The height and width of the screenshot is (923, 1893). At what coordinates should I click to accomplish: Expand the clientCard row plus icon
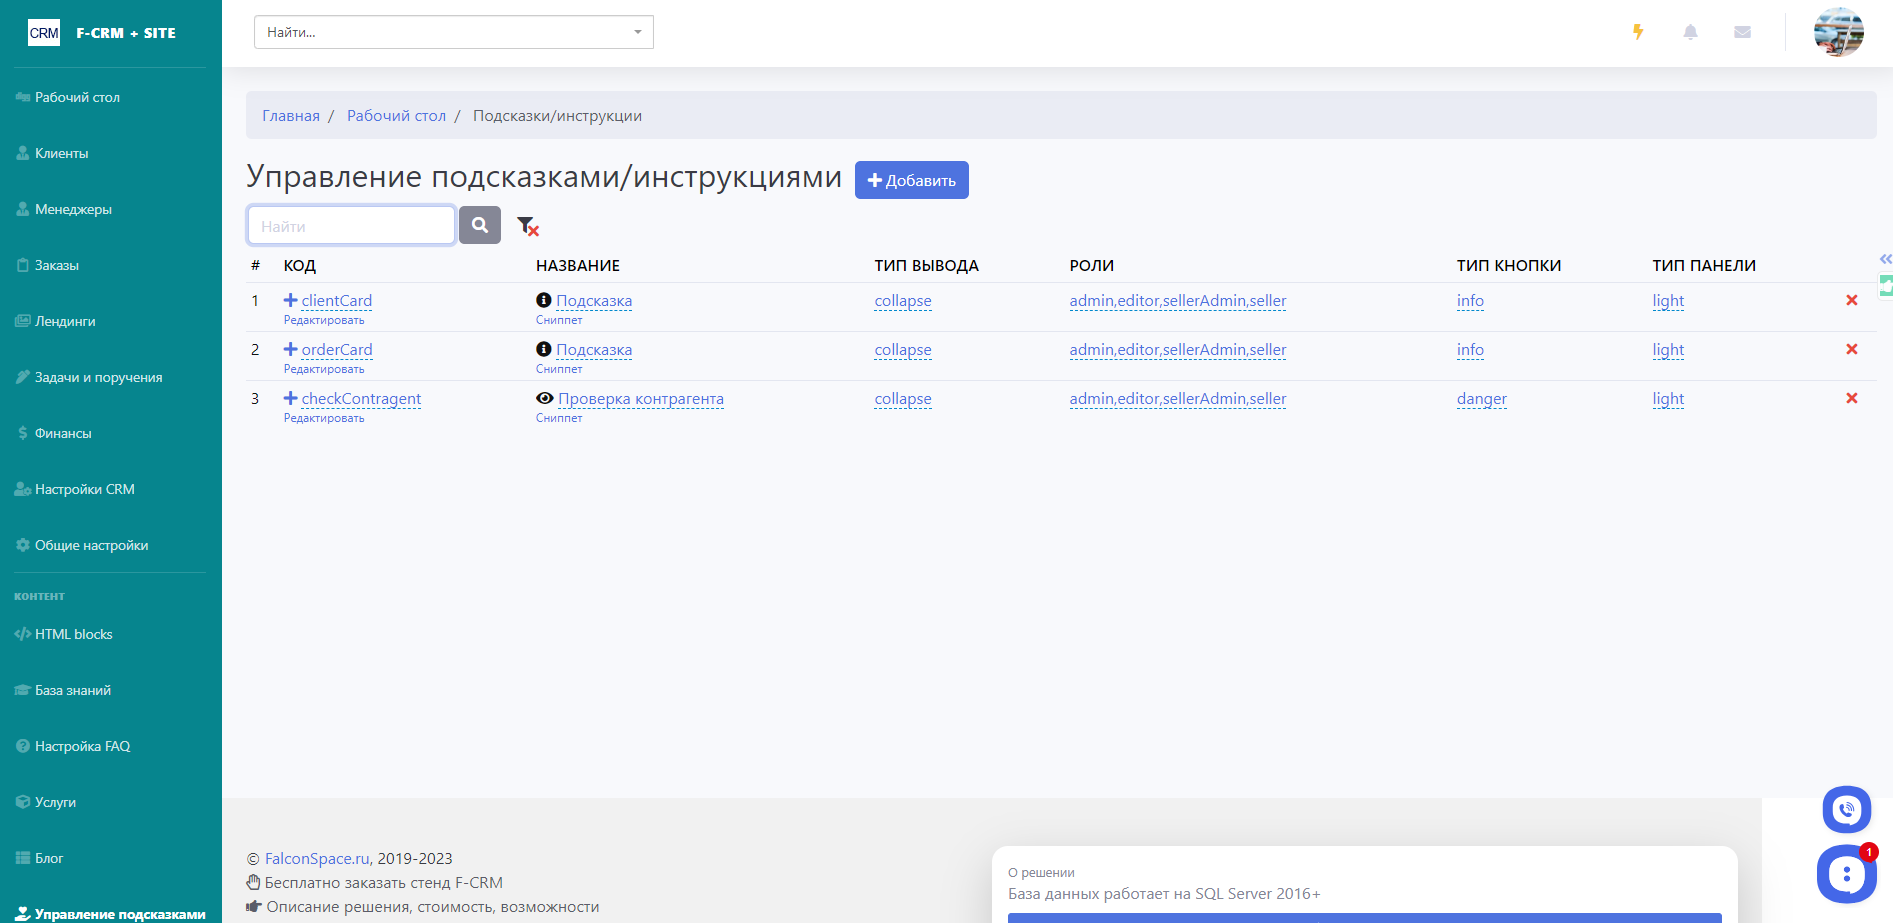290,300
